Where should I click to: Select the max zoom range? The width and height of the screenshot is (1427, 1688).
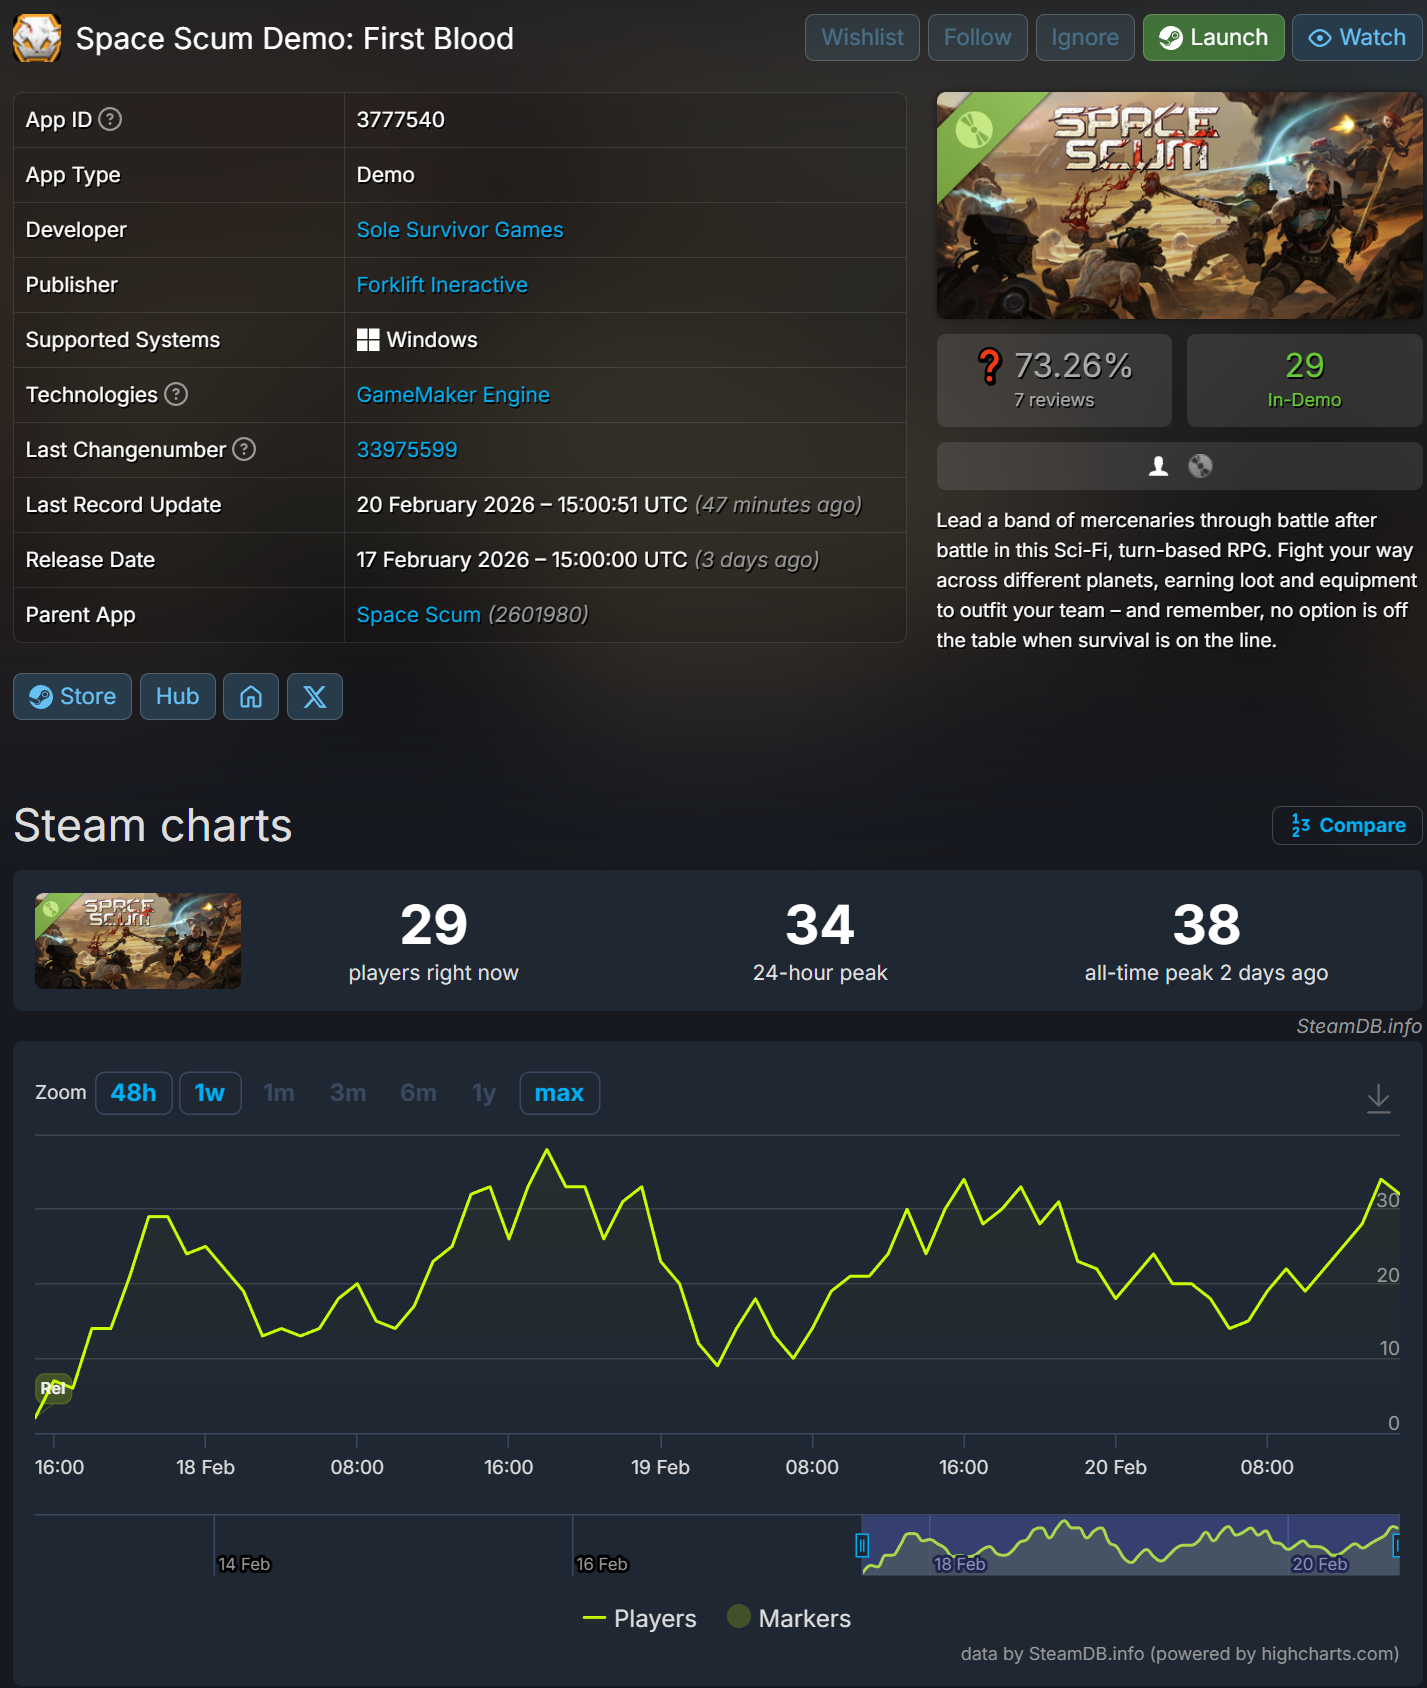[559, 1093]
